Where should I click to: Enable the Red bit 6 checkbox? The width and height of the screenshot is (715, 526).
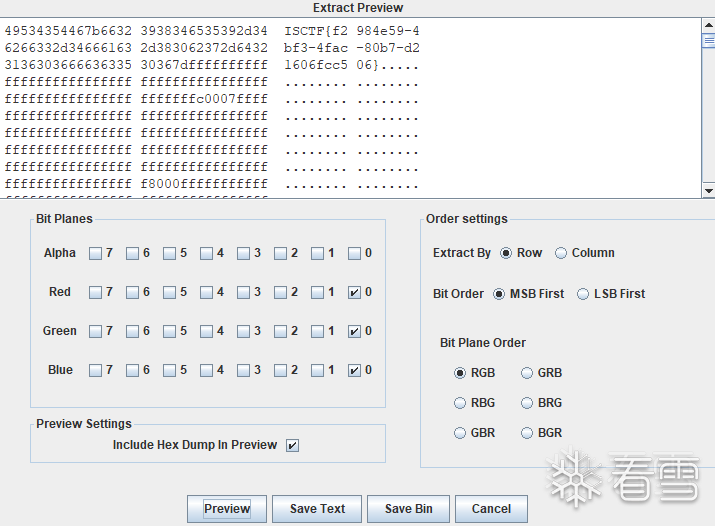click(132, 292)
